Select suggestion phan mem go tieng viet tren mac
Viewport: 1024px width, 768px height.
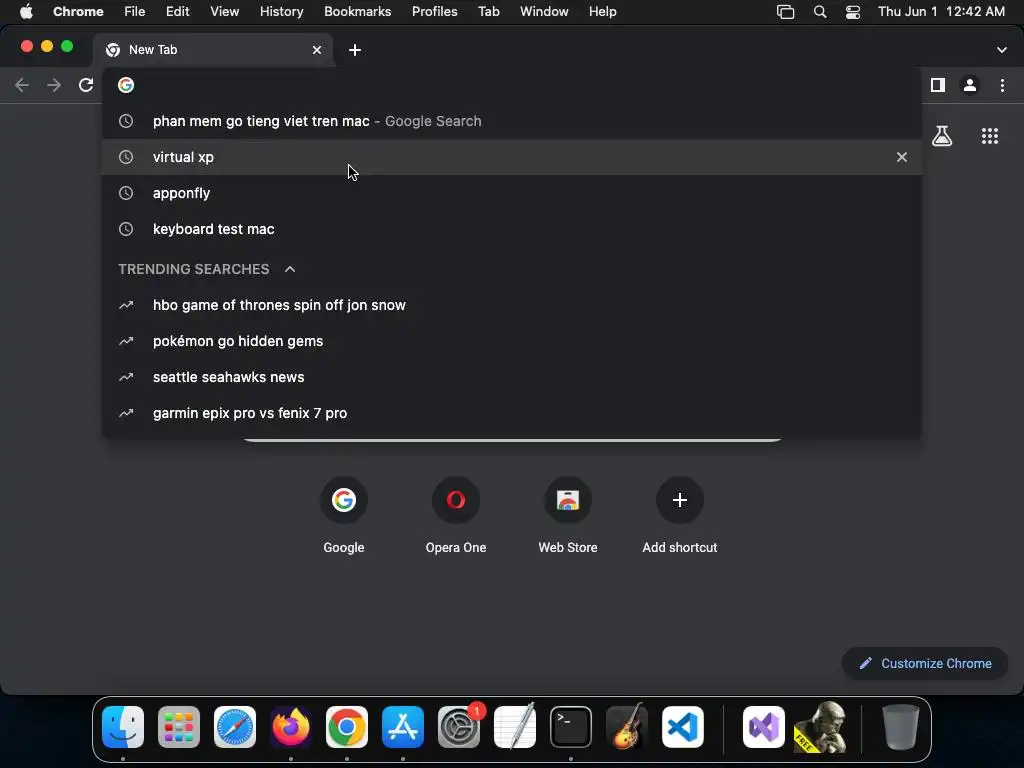[x=512, y=121]
